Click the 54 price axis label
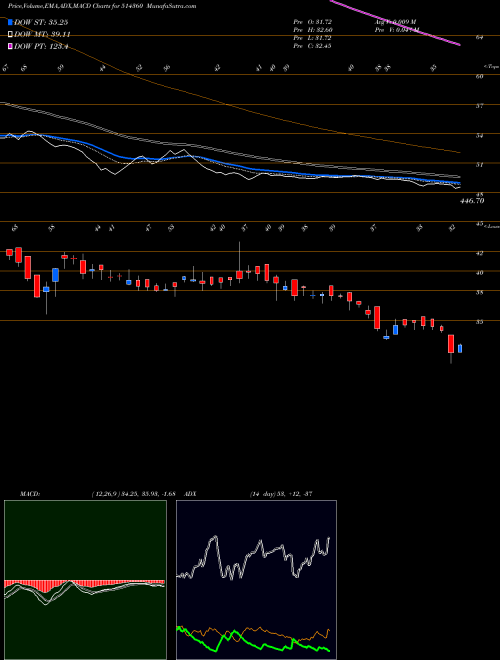This screenshot has width=500, height=660. point(479,136)
